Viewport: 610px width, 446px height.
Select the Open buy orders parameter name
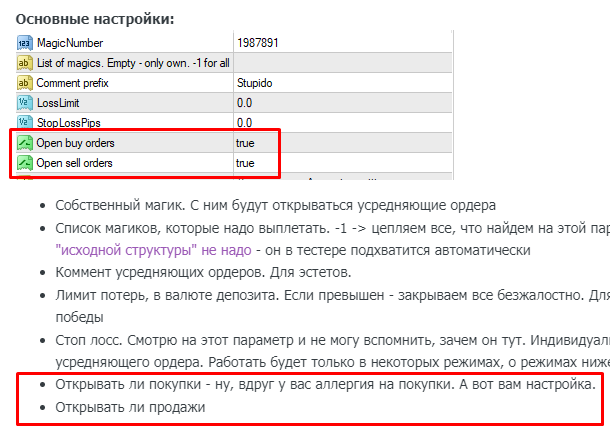tap(75, 143)
